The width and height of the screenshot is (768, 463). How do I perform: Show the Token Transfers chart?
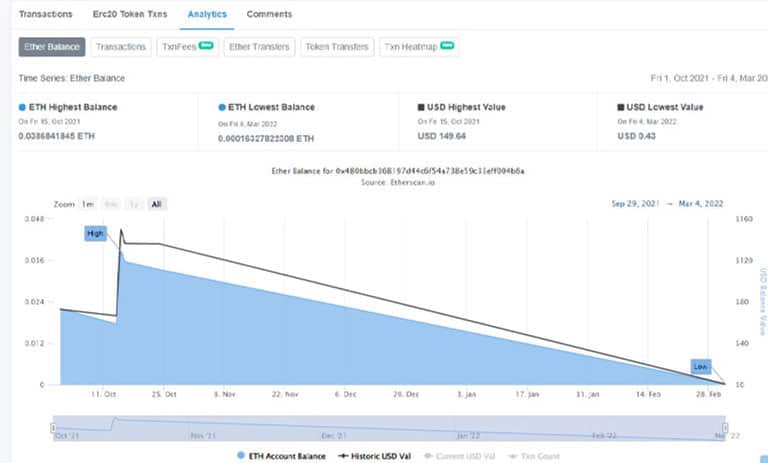click(x=337, y=47)
